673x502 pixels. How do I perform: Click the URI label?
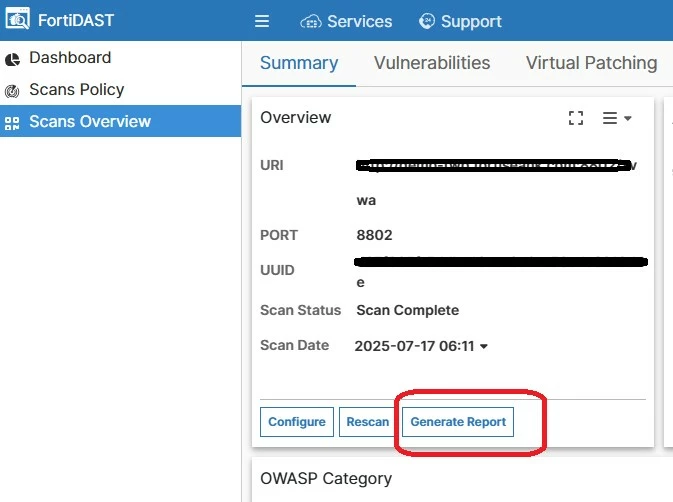[x=272, y=165]
